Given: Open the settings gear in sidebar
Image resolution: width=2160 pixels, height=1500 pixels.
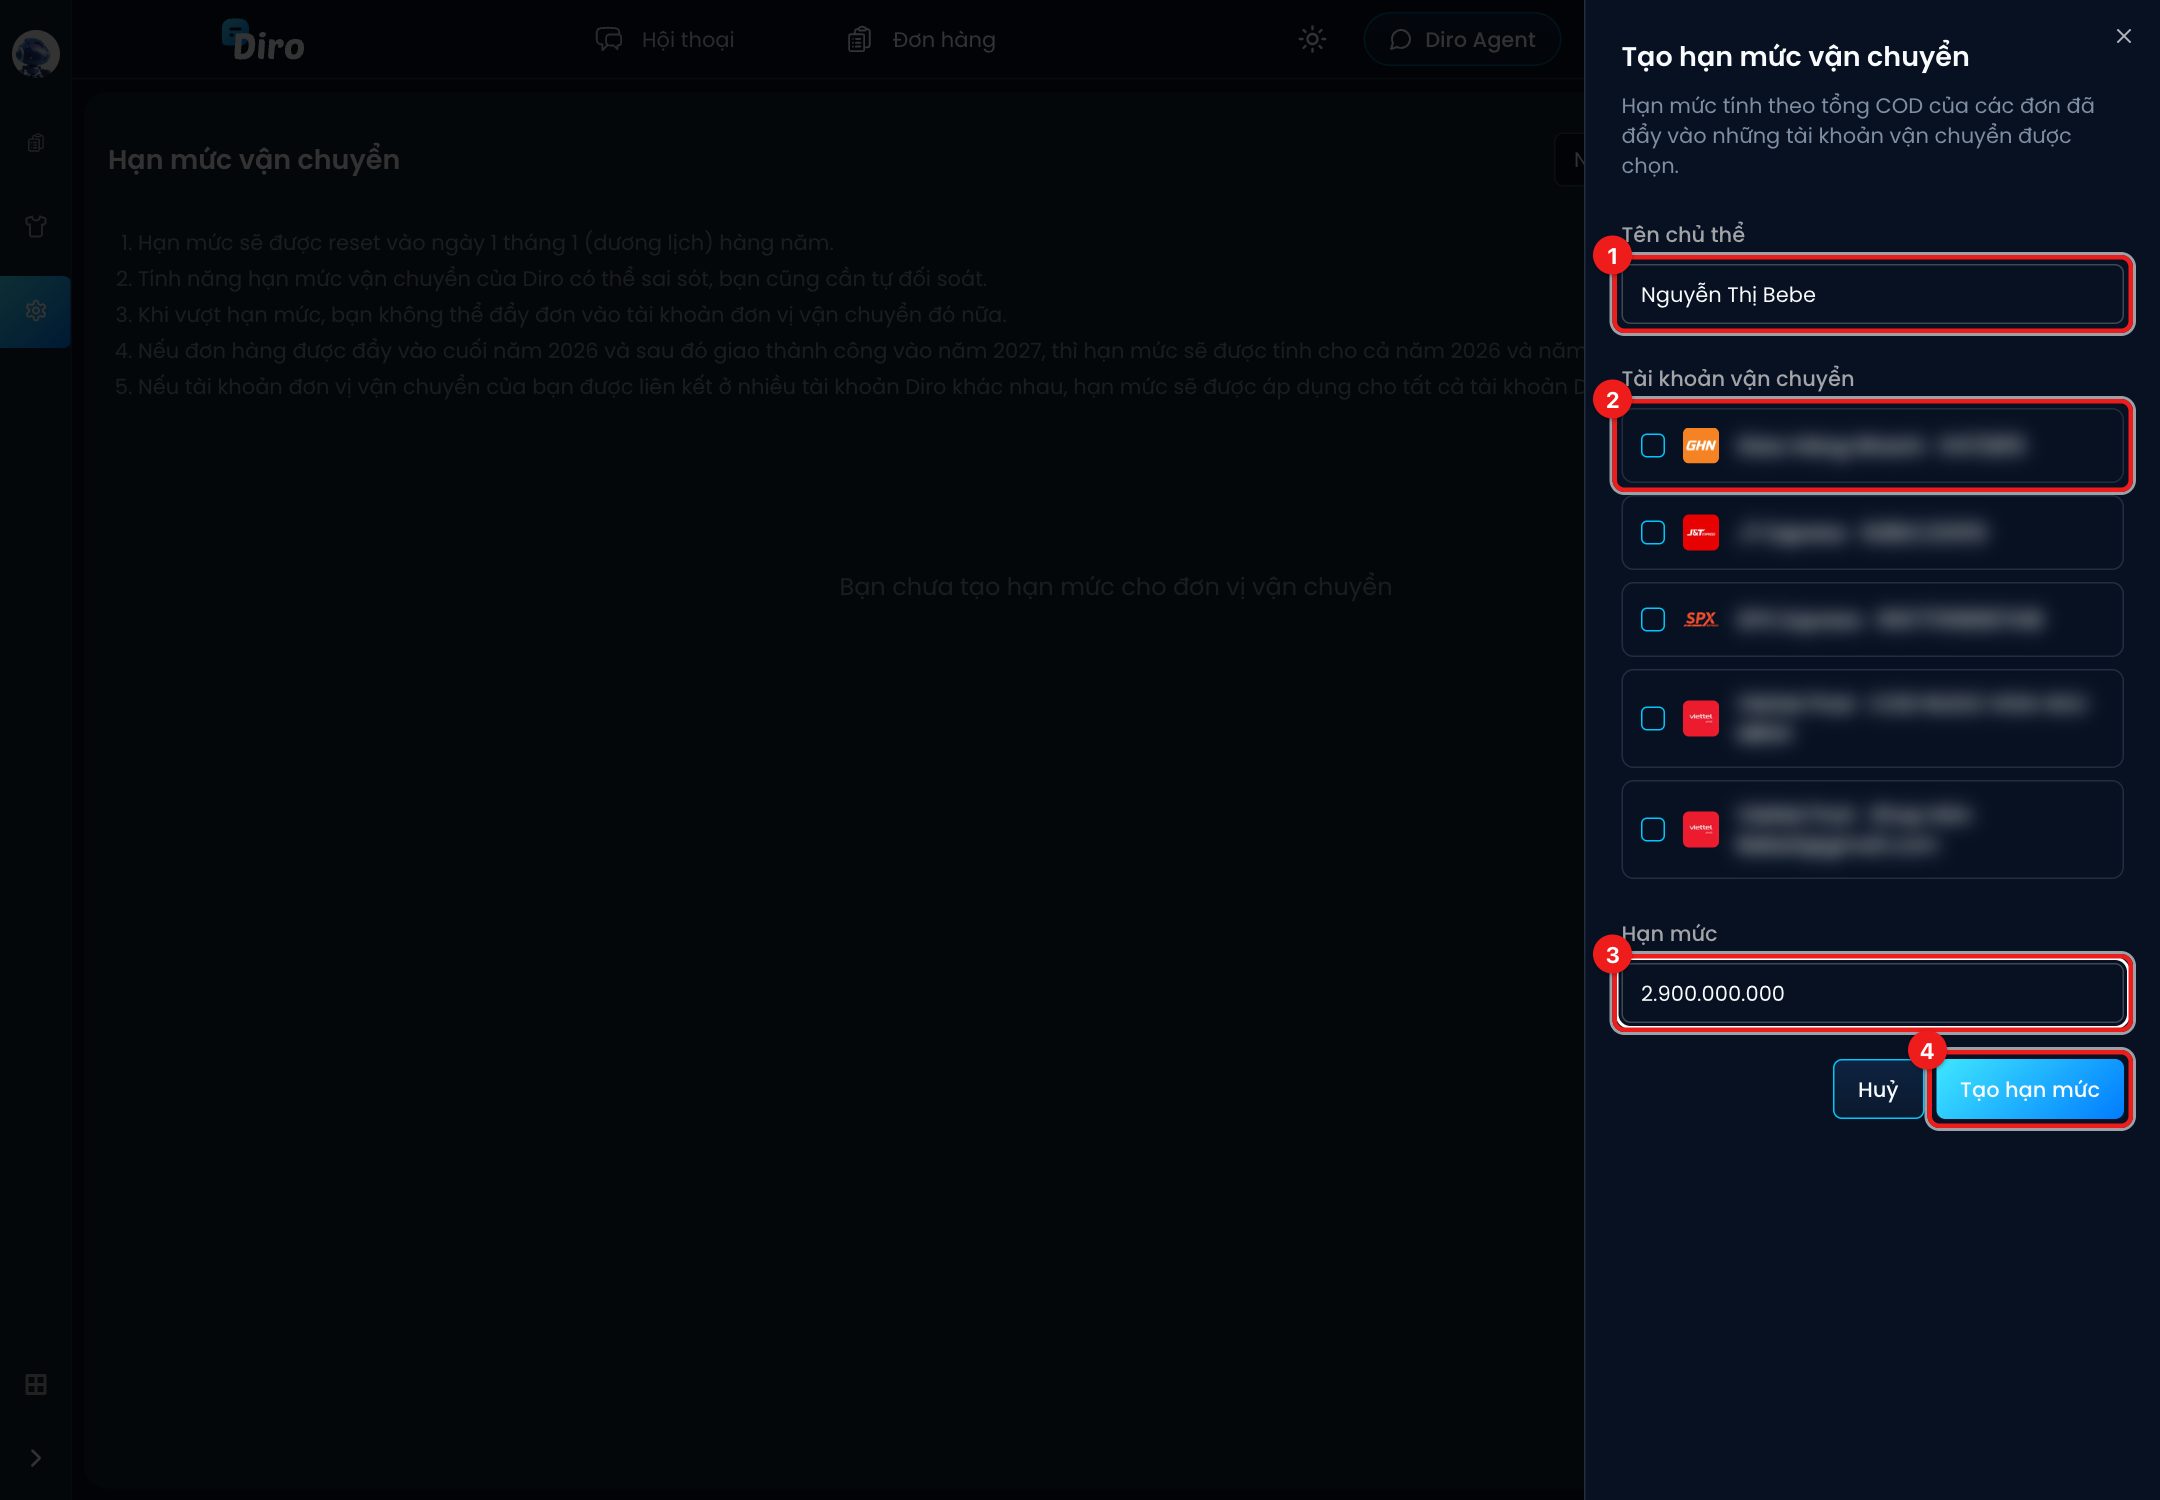Looking at the screenshot, I should pyautogui.click(x=36, y=311).
